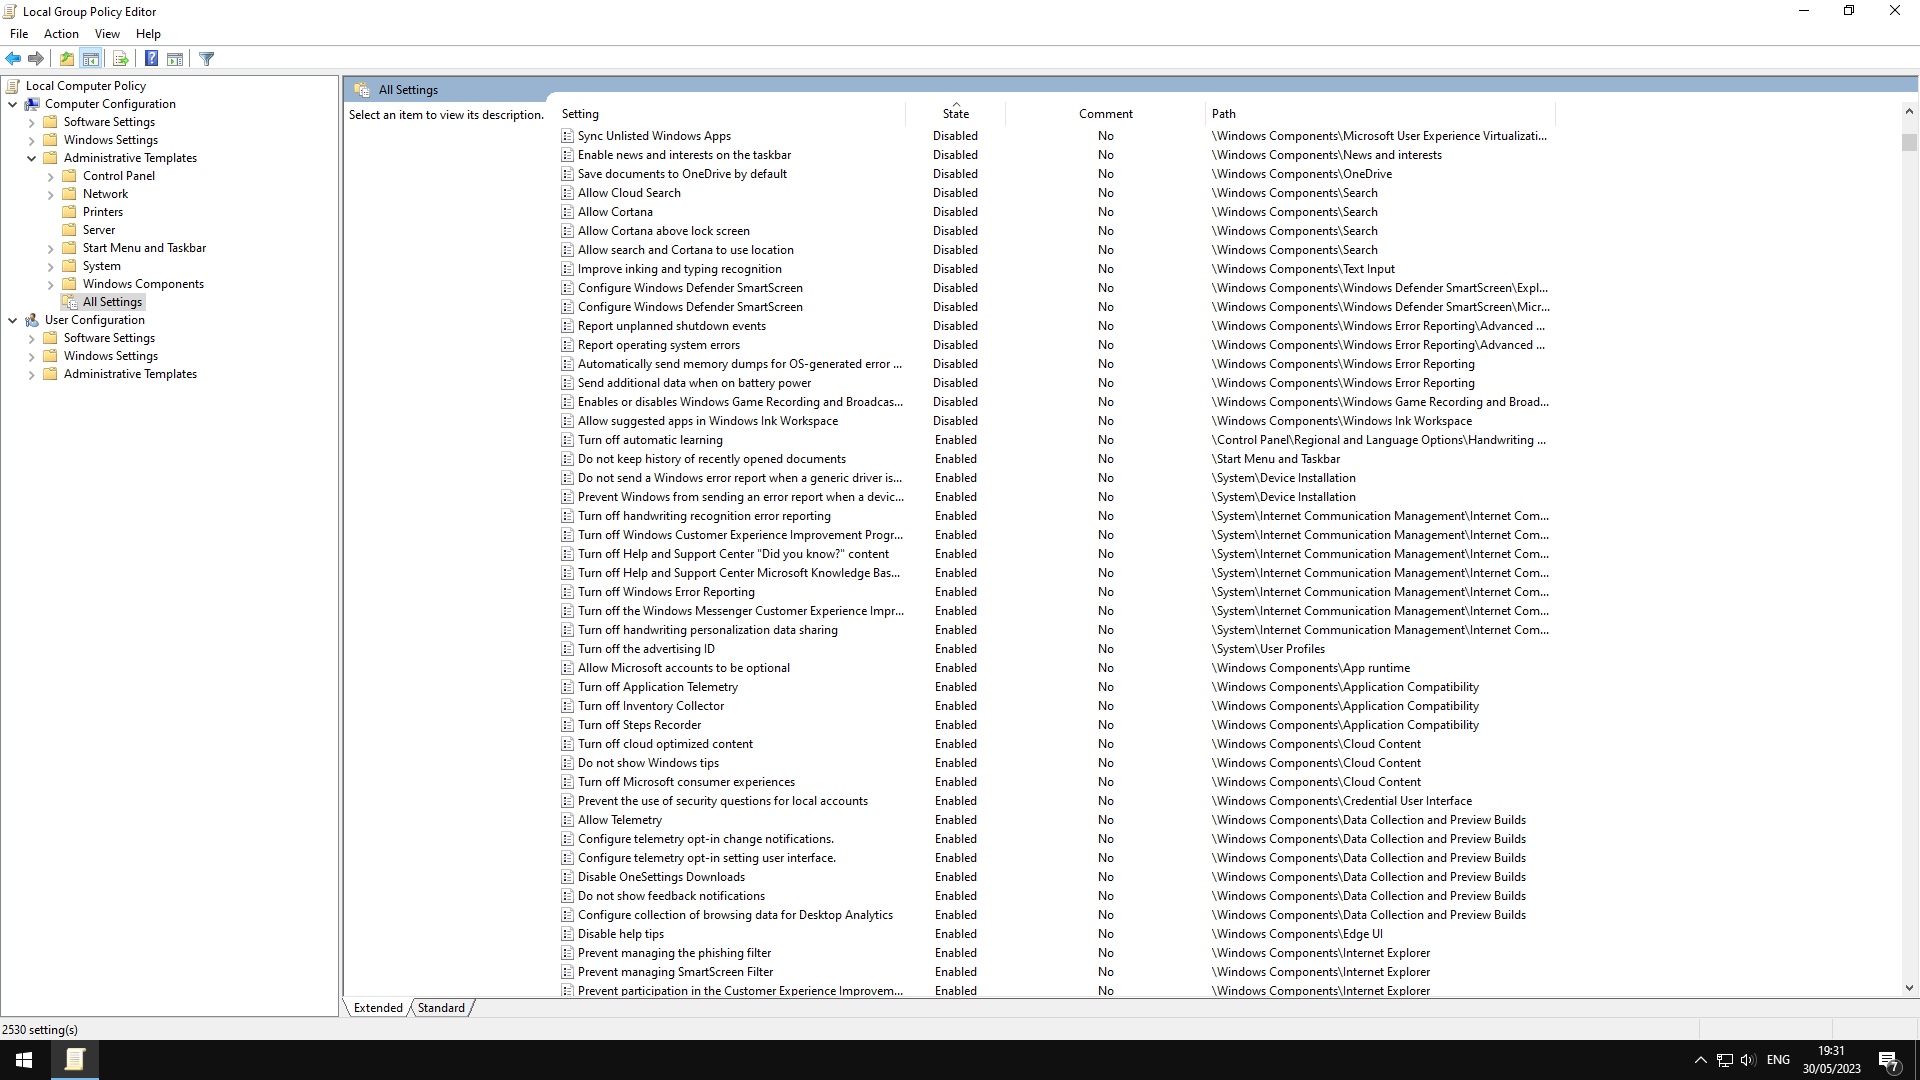
Task: Click the Local Computer Policy root icon
Action: click(x=13, y=86)
